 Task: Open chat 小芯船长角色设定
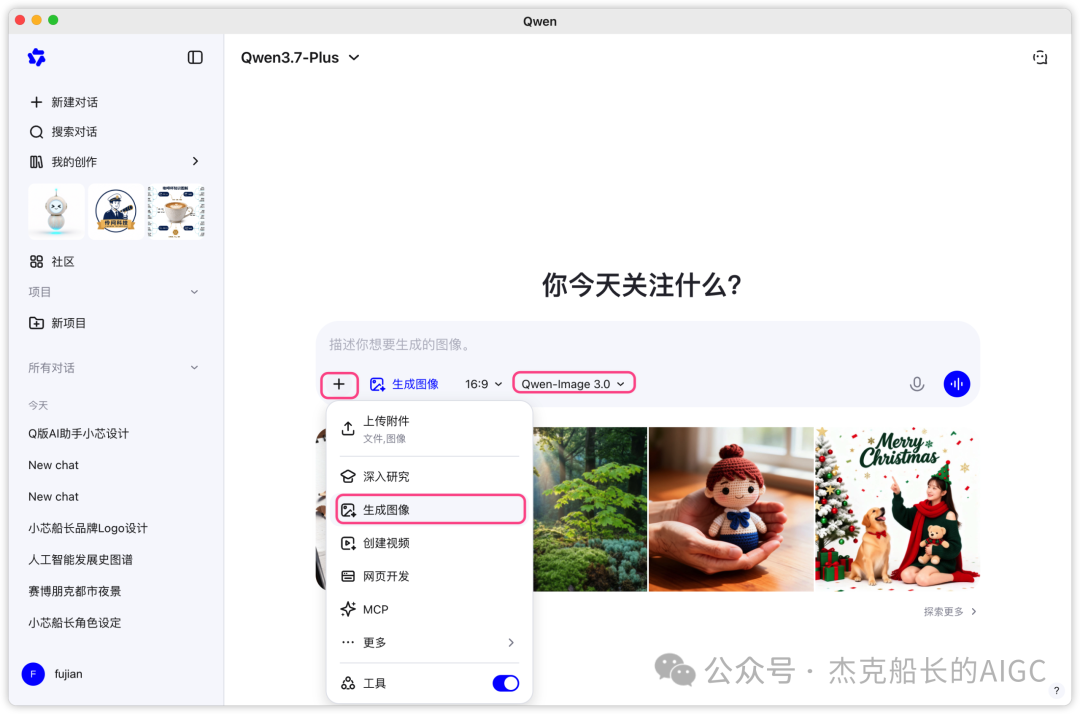[x=74, y=623]
